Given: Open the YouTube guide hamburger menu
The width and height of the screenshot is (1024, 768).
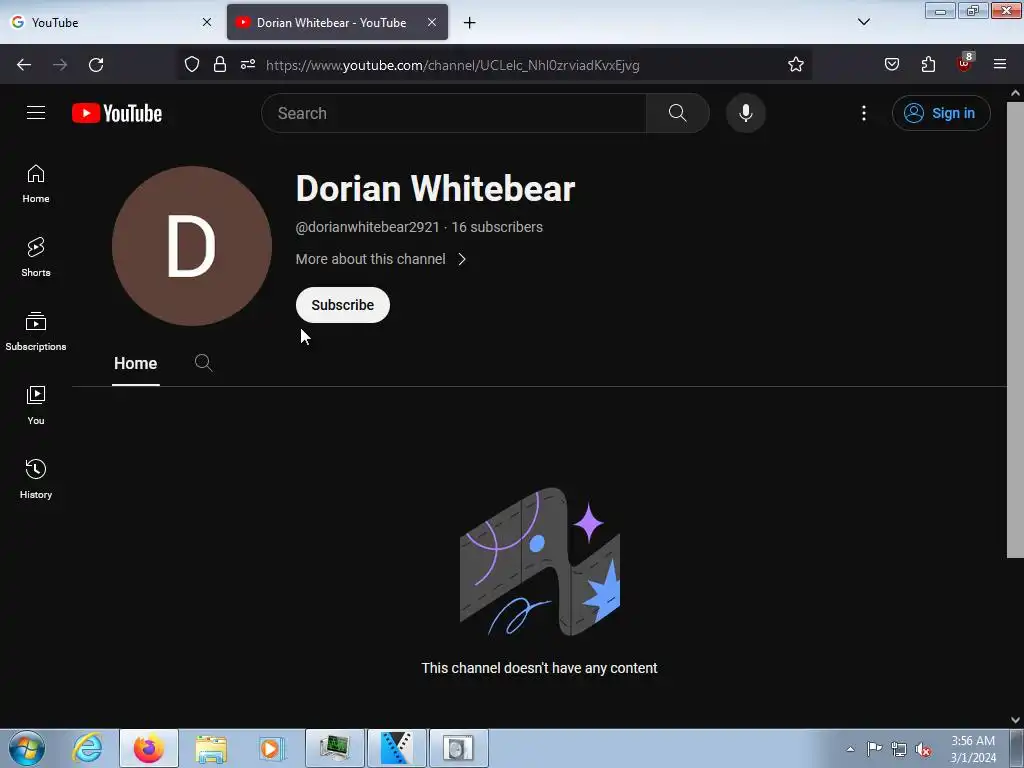Looking at the screenshot, I should pyautogui.click(x=36, y=113).
